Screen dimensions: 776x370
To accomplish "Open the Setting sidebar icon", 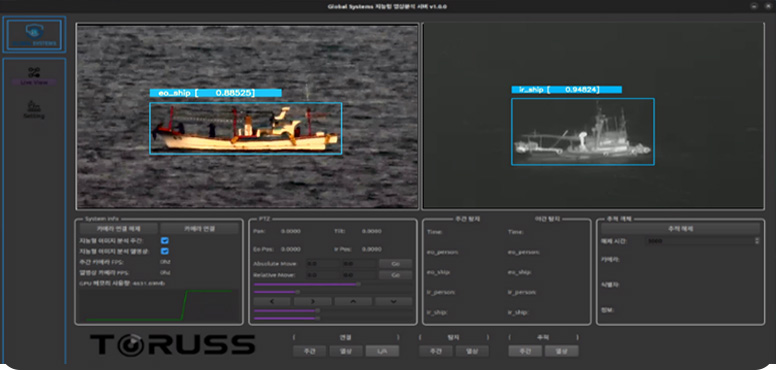I will [34, 109].
